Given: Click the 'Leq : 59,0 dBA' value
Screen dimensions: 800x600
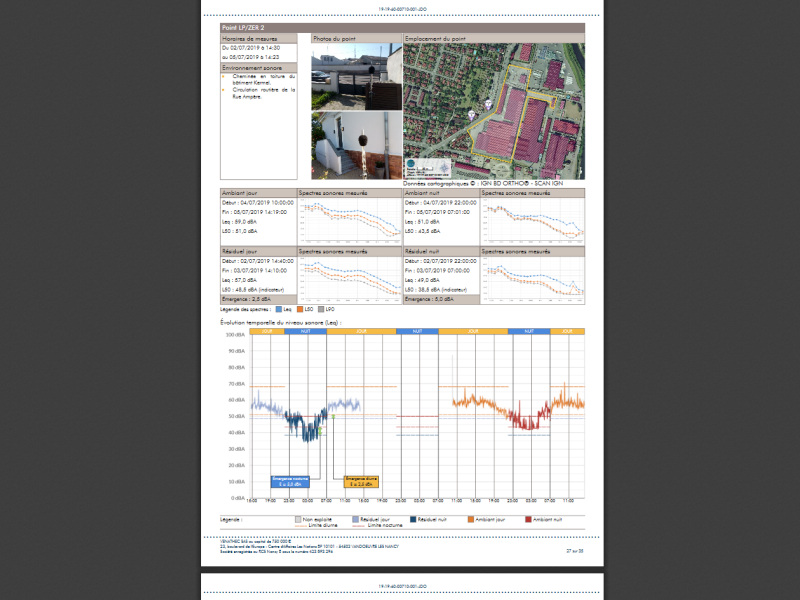Looking at the screenshot, I should [239, 222].
